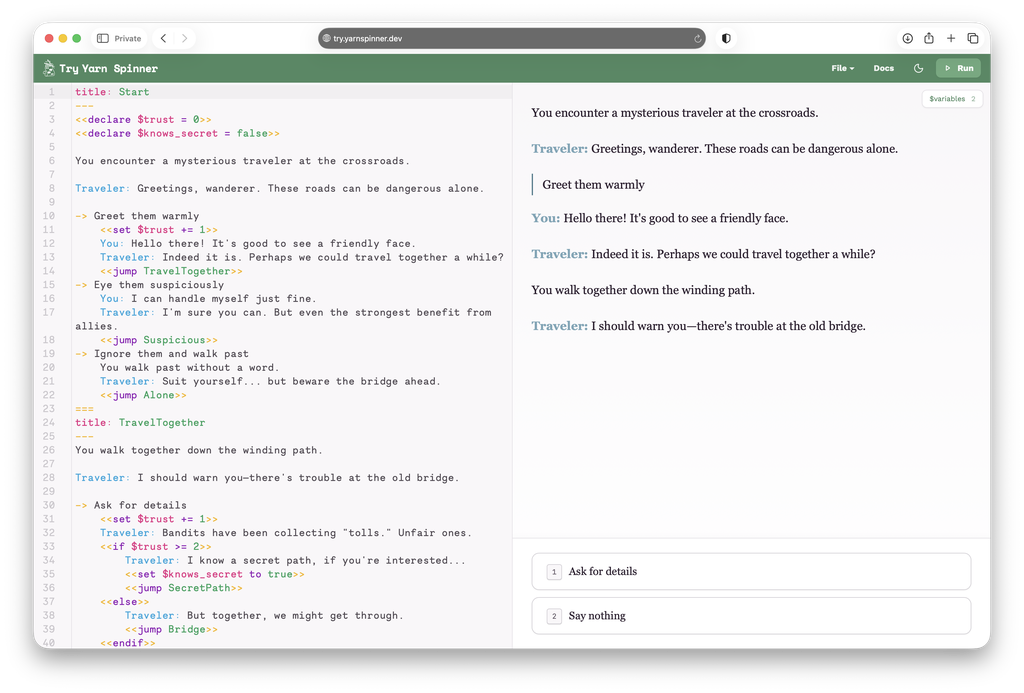This screenshot has width=1024, height=693.
Task: Open the Docs link
Action: tap(883, 68)
